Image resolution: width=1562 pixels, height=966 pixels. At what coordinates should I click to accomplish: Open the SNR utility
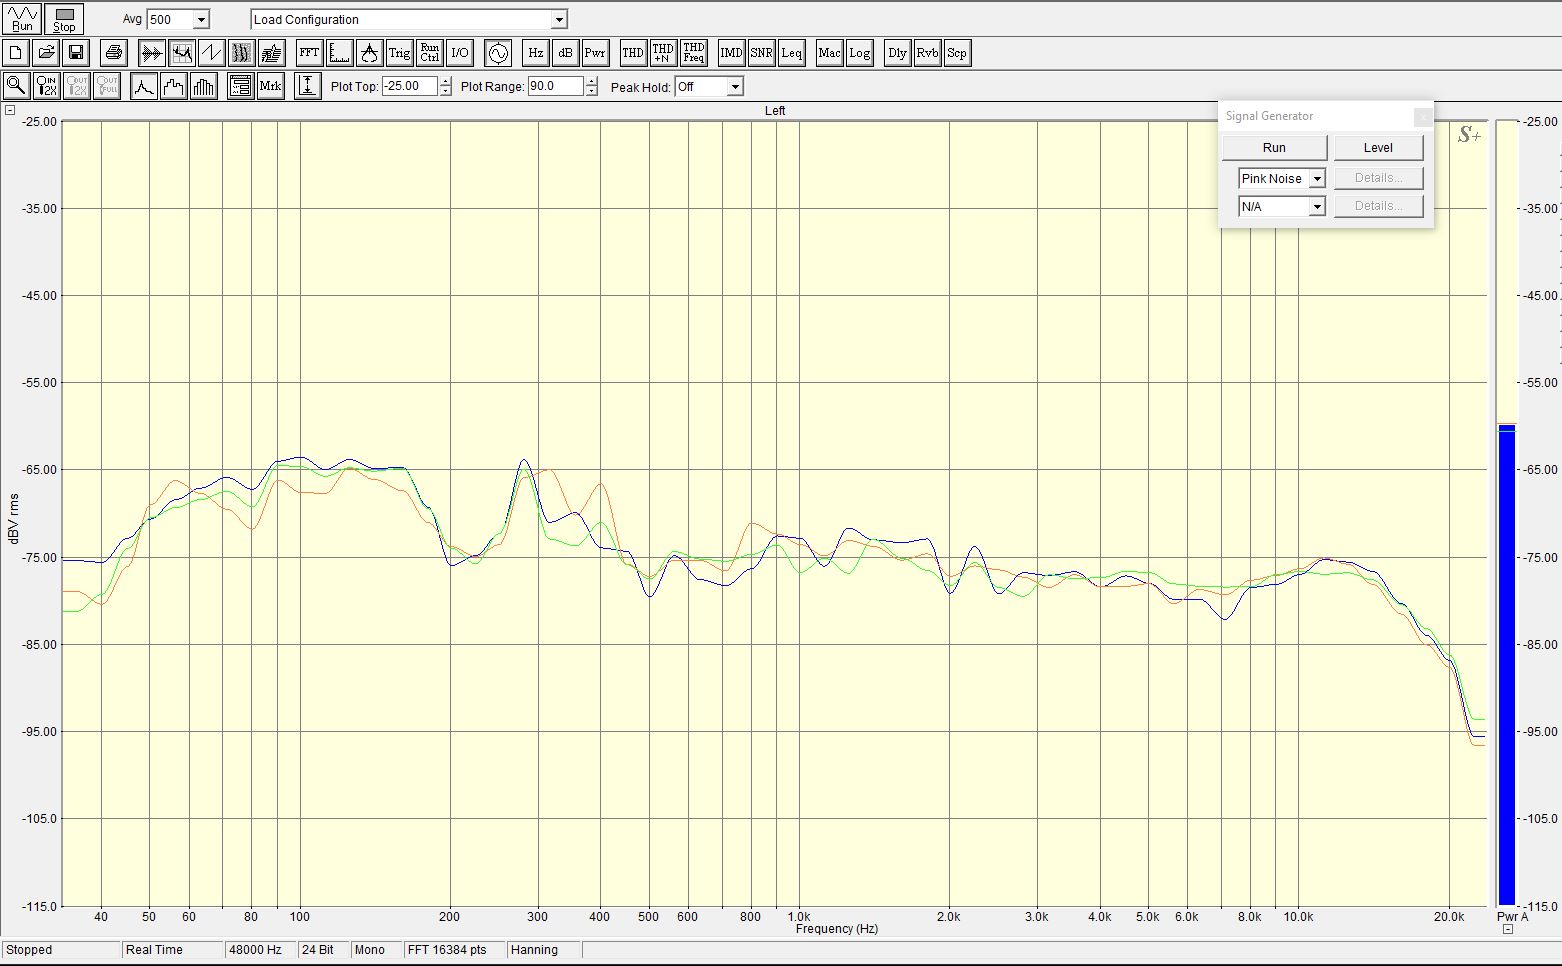(x=762, y=53)
